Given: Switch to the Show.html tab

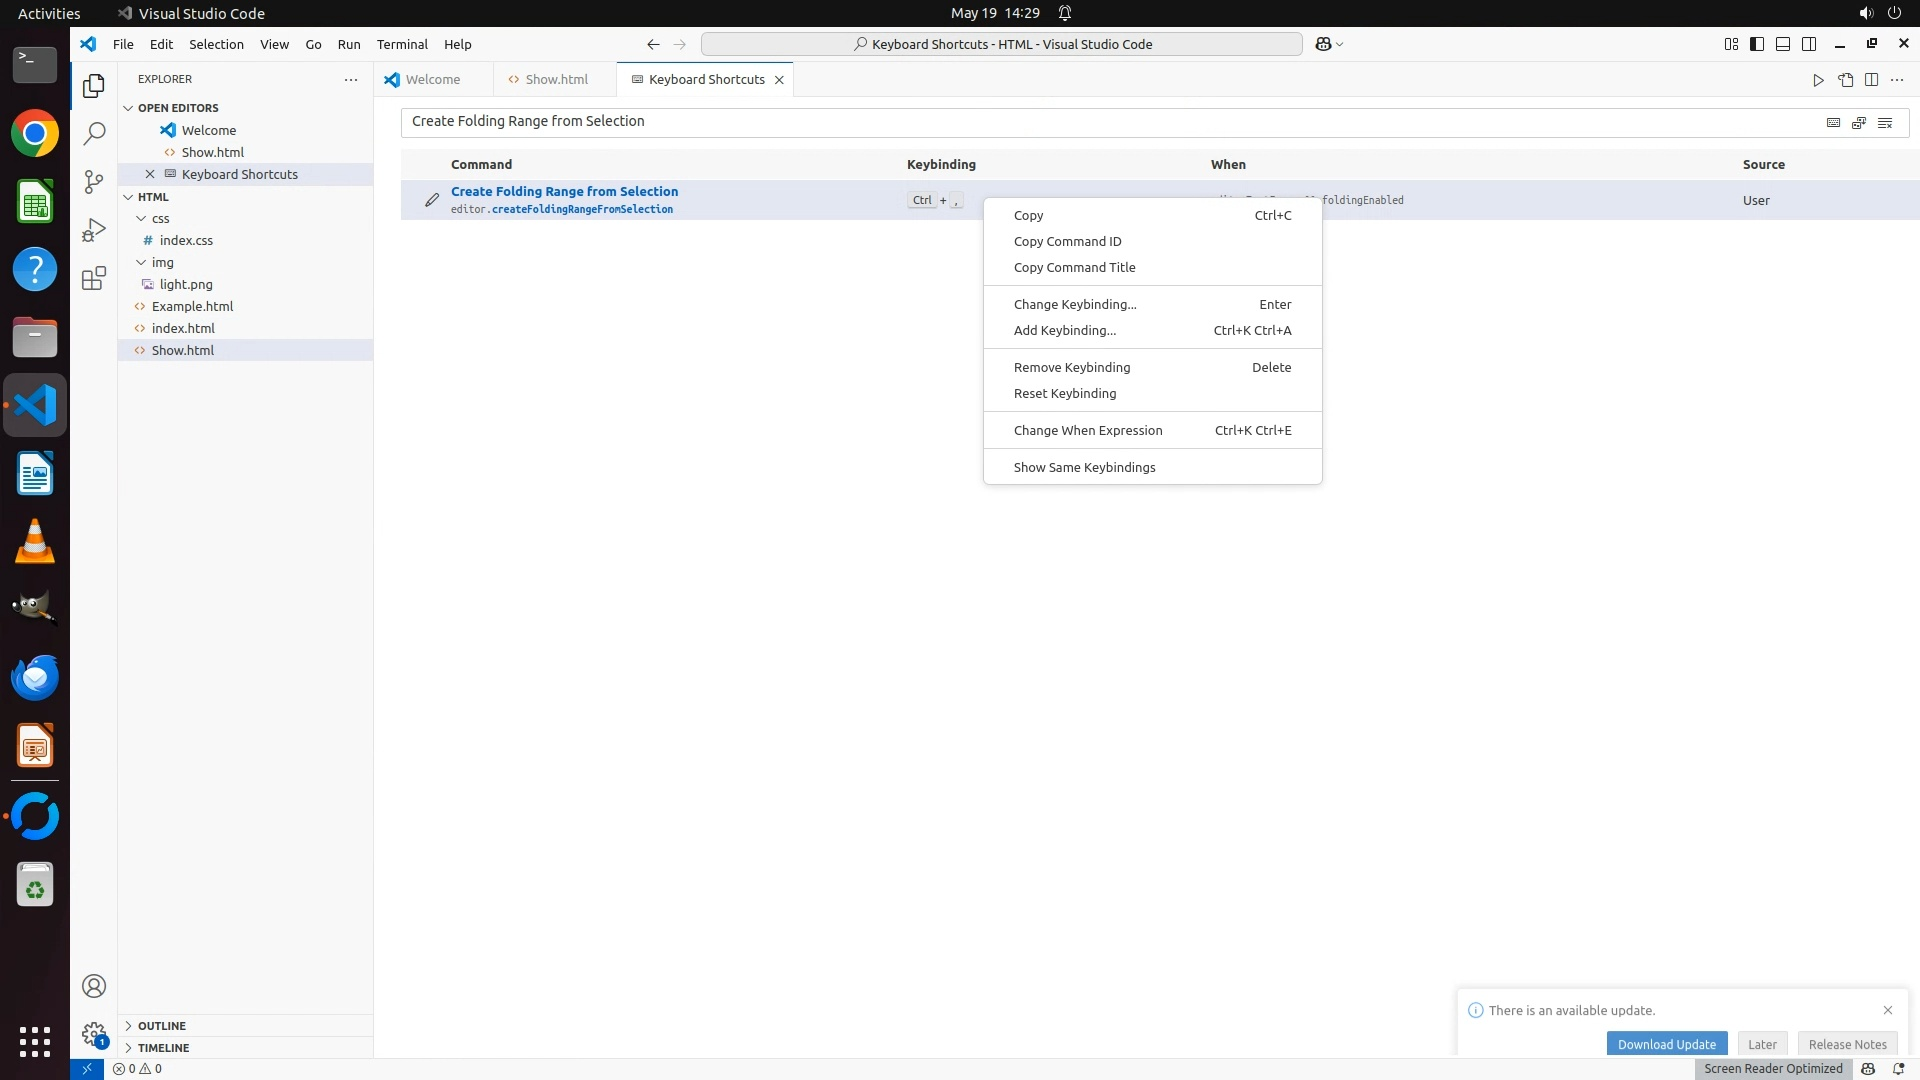Looking at the screenshot, I should (556, 79).
